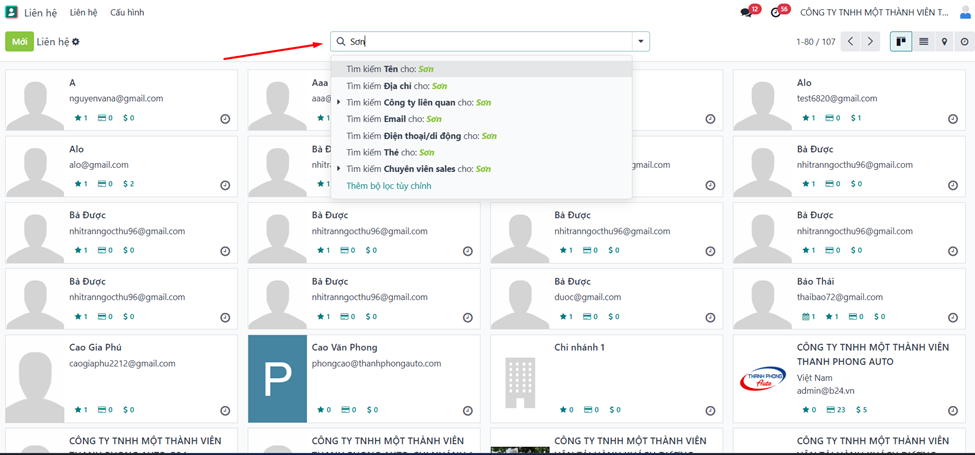Open the user avatar menu
Image resolution: width=975 pixels, height=455 pixels.
964,13
